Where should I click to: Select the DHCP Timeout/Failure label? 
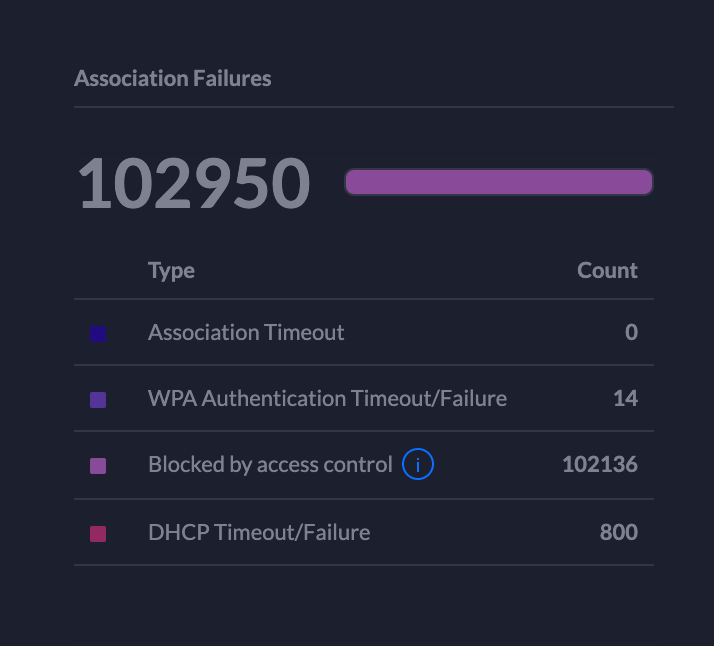tap(259, 532)
